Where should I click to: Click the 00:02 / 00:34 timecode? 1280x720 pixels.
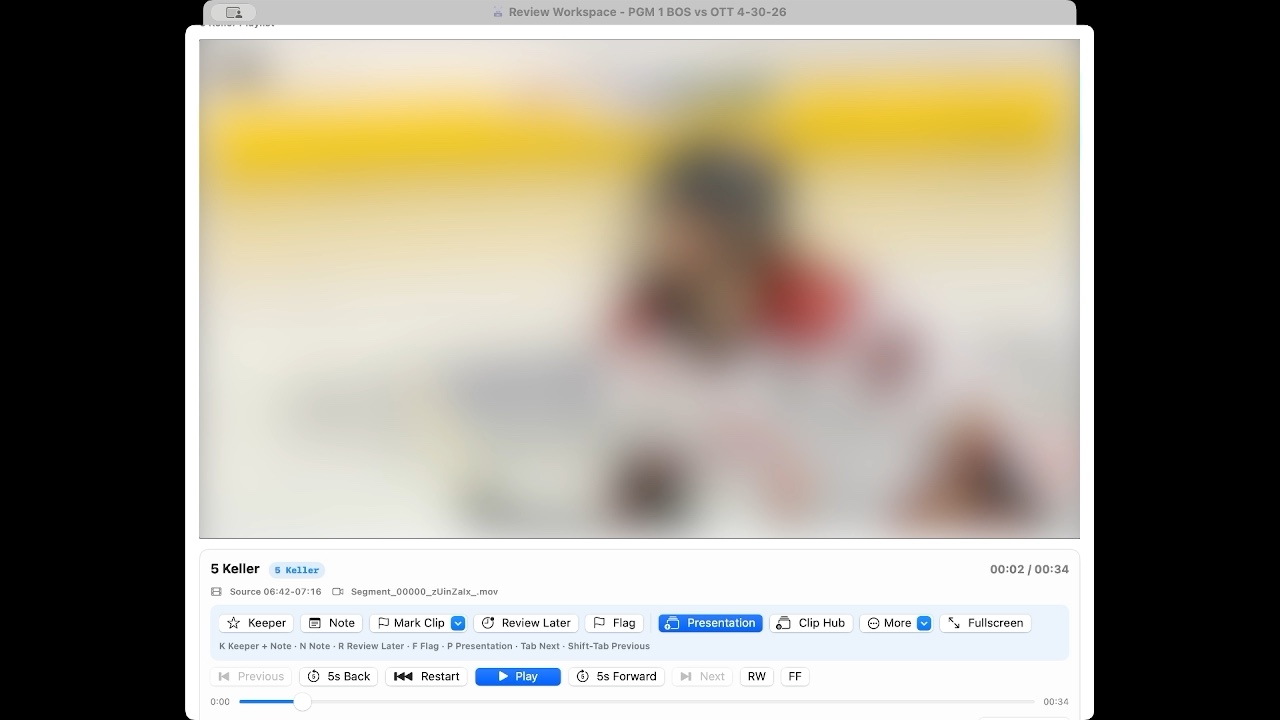point(1029,569)
